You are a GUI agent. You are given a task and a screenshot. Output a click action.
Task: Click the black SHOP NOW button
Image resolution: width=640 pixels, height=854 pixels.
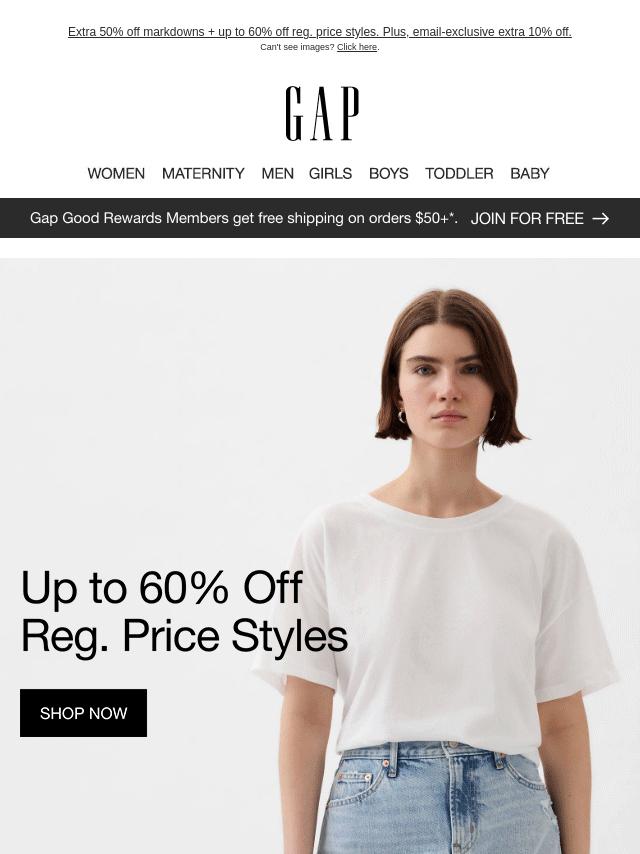(83, 713)
